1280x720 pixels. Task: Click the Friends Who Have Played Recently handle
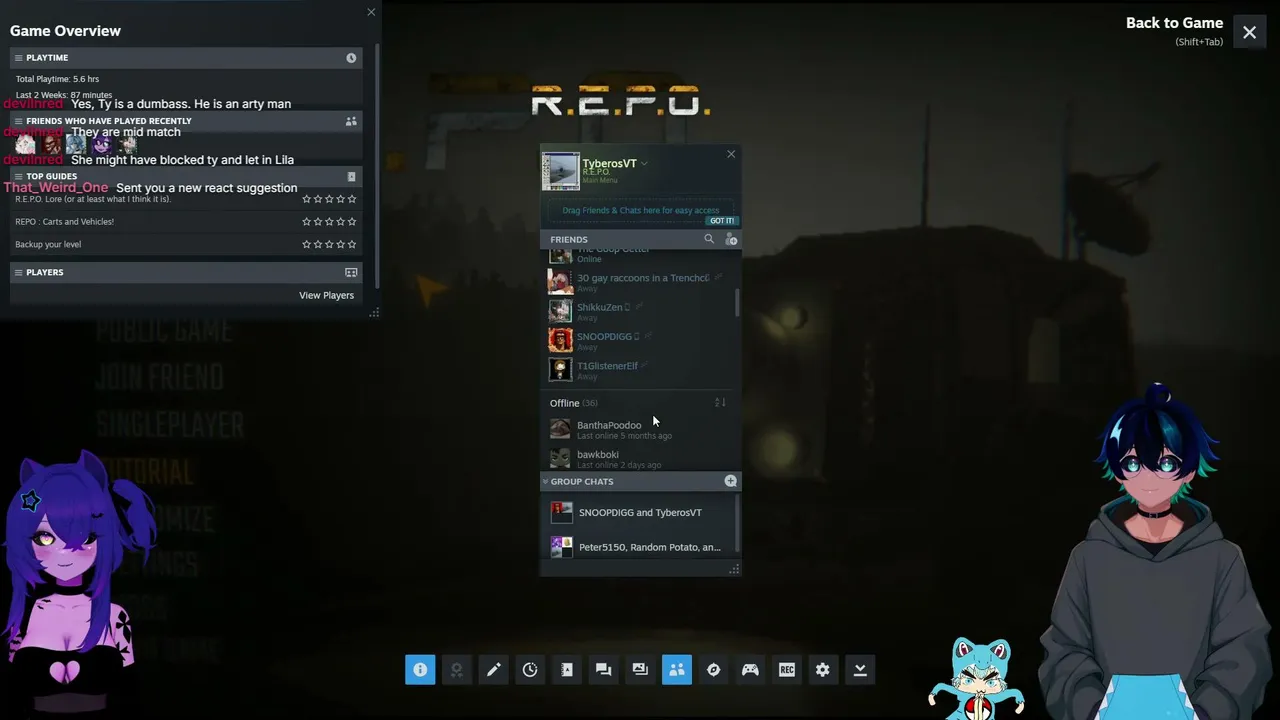[x=18, y=121]
